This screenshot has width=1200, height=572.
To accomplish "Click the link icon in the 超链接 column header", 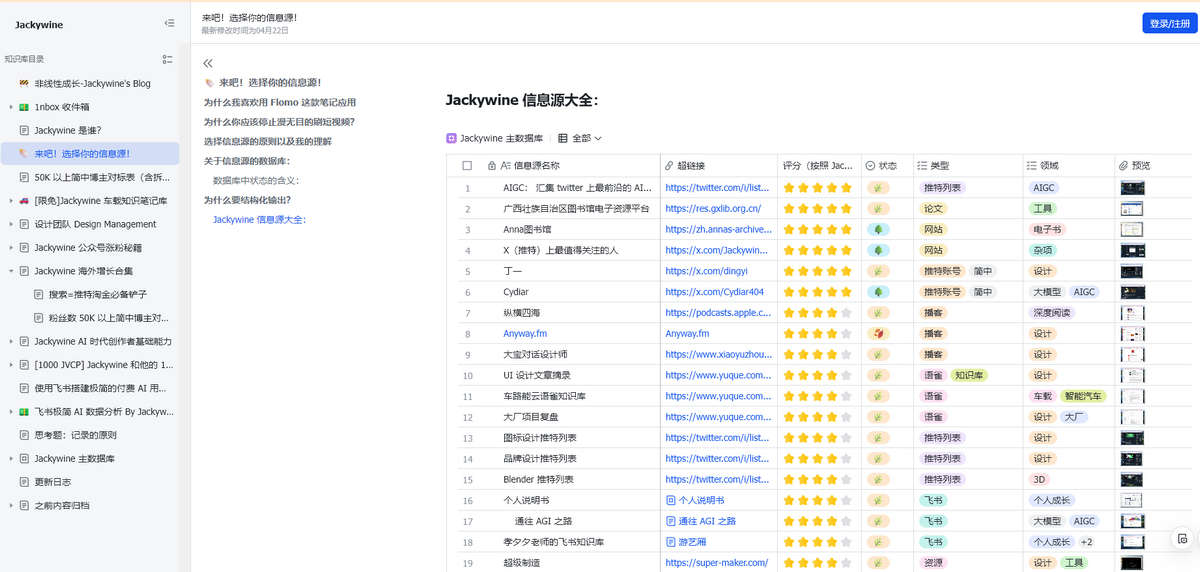I will tap(669, 165).
